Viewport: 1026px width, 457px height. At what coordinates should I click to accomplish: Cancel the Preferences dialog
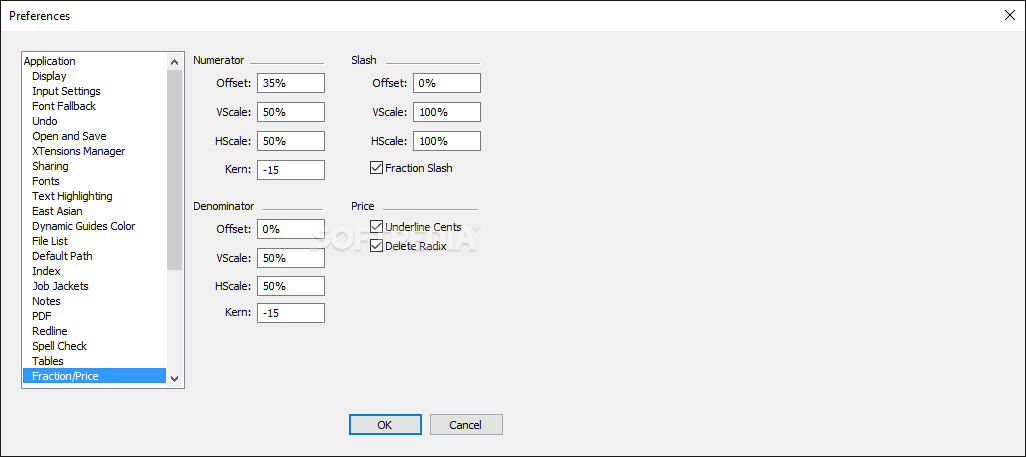coord(466,424)
